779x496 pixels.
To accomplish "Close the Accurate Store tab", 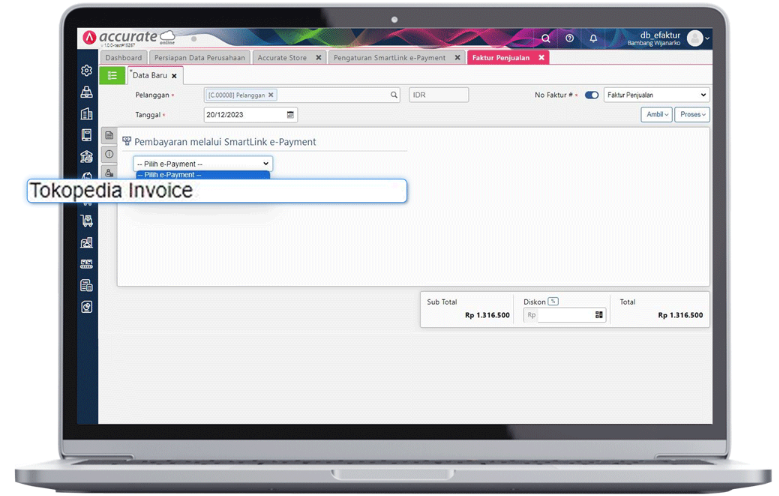I will 318,58.
